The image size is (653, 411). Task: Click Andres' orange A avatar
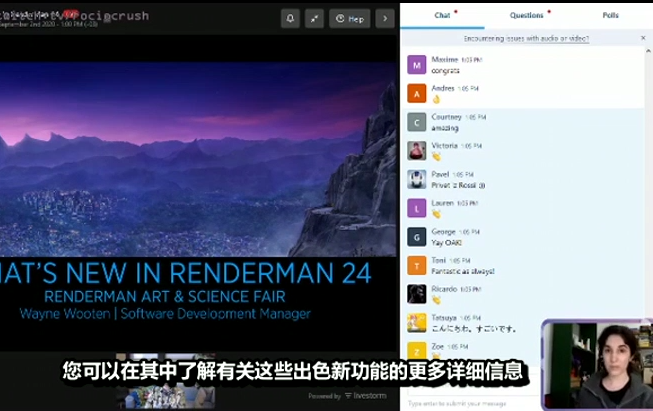416,94
